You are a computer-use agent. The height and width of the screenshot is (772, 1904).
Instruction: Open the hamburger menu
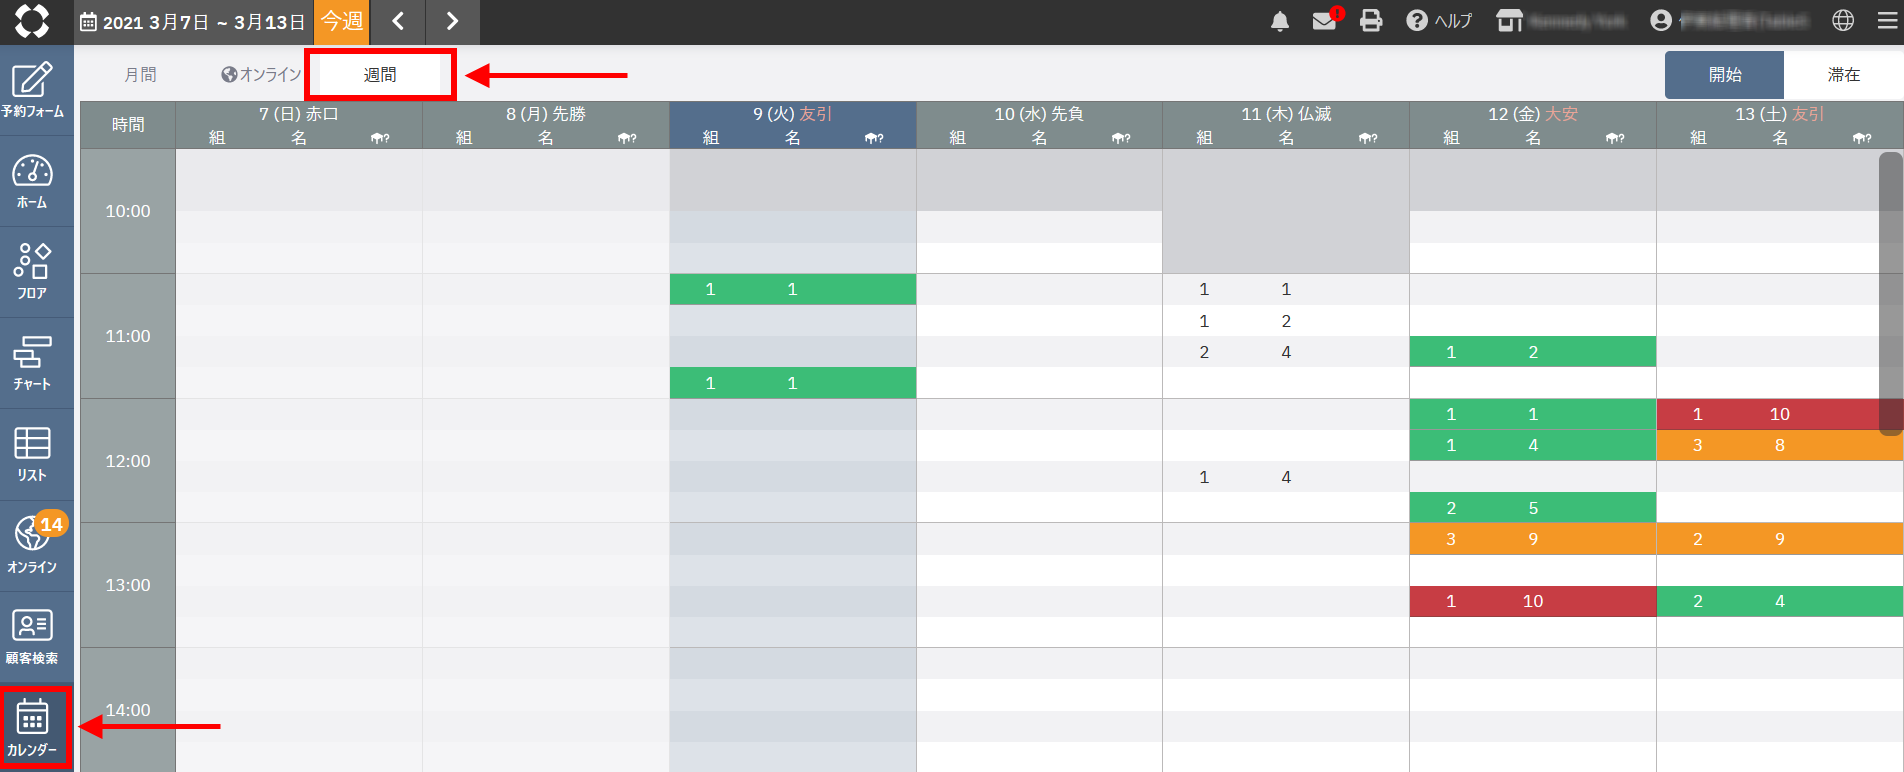coord(1888,21)
